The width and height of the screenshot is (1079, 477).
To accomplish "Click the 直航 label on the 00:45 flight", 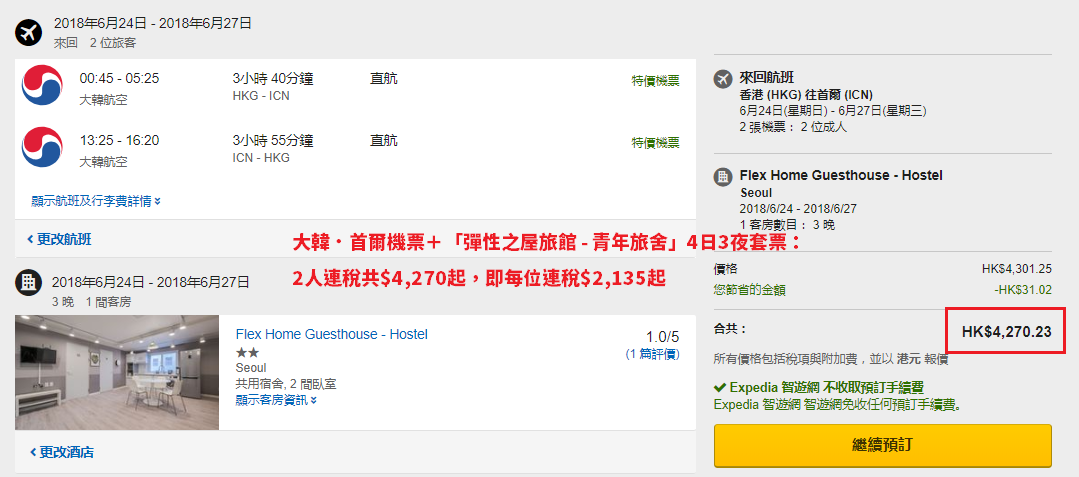I will pyautogui.click(x=383, y=78).
